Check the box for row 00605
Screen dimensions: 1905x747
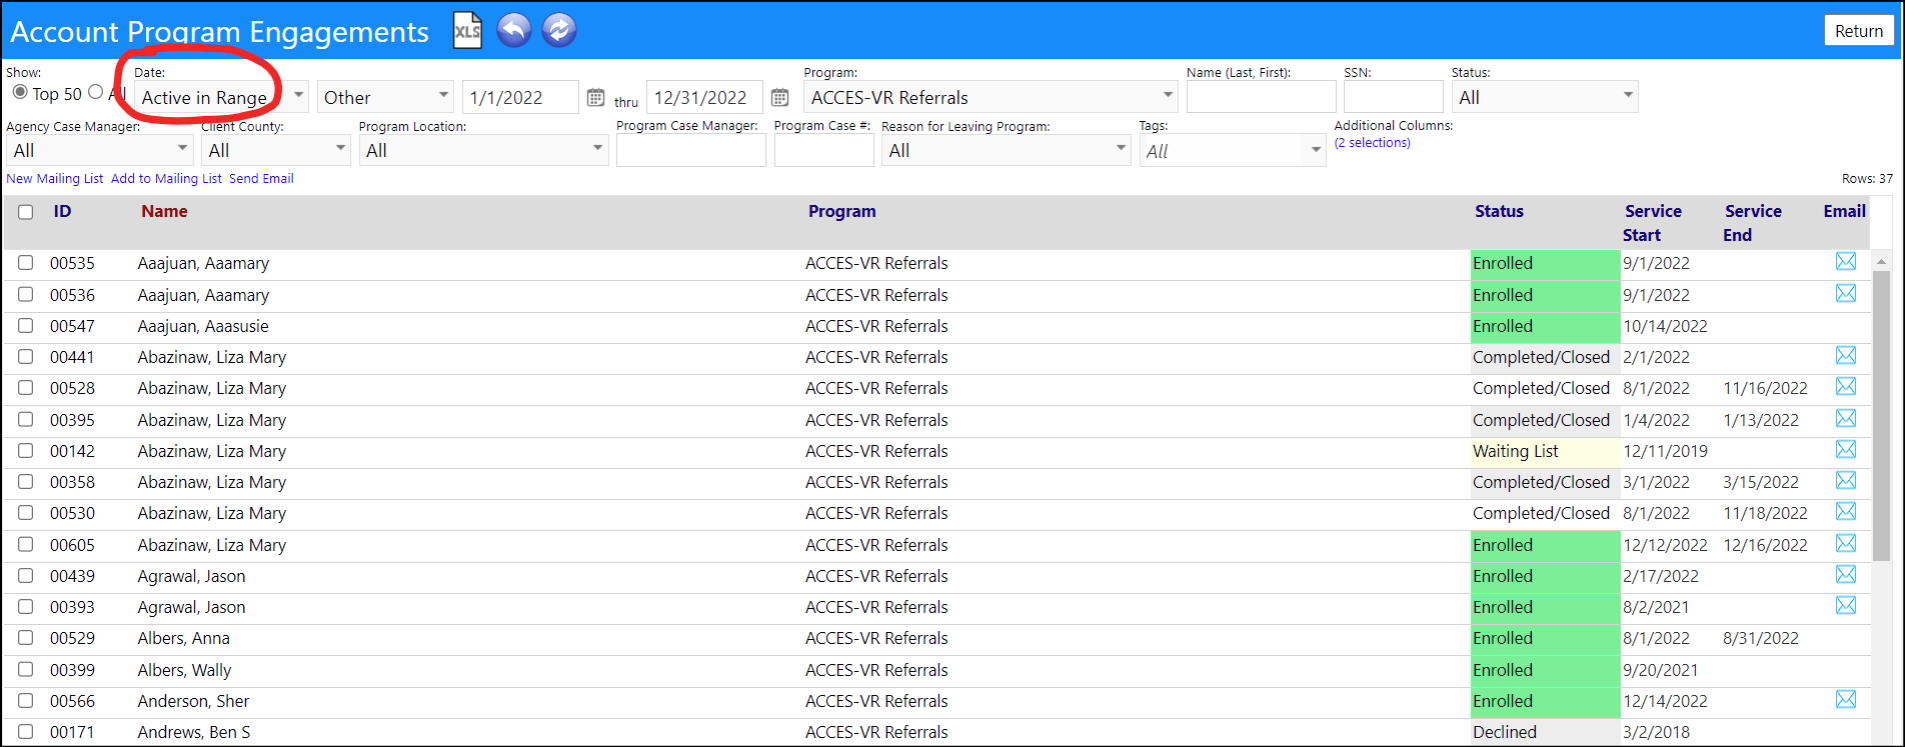click(26, 544)
